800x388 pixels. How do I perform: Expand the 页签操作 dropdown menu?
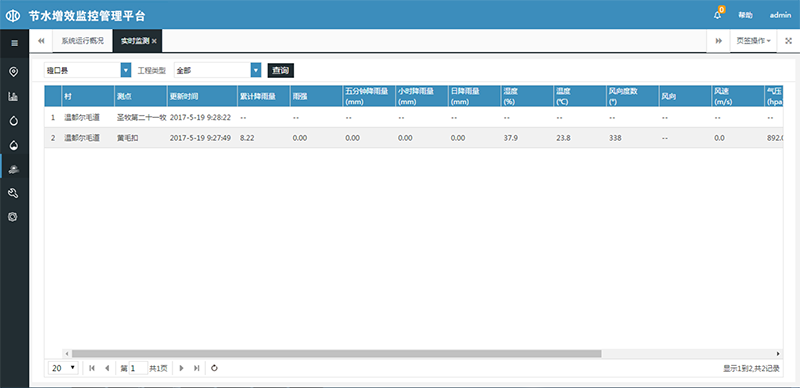[x=753, y=41]
